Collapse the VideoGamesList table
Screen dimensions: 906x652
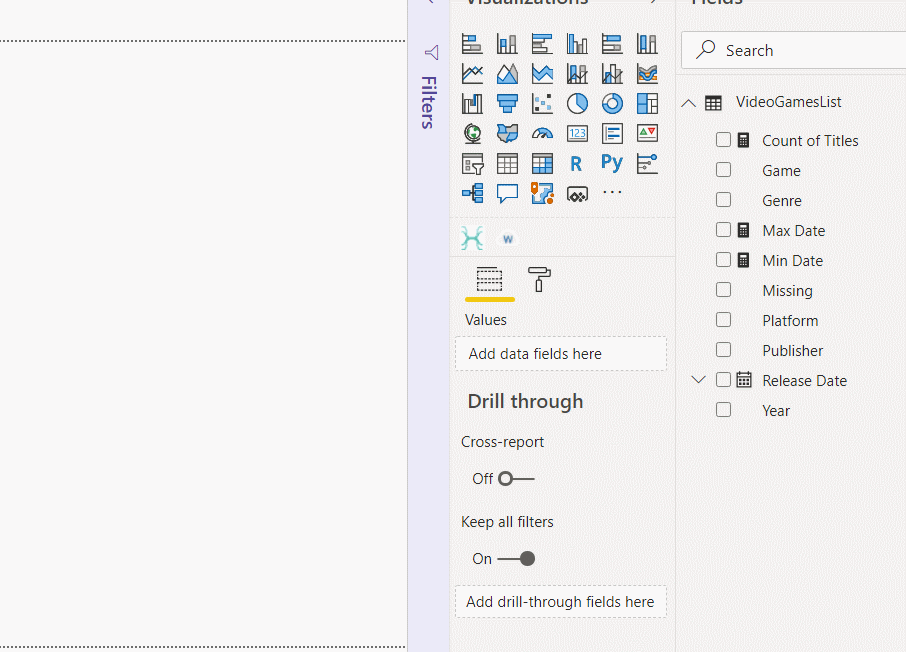coord(688,103)
